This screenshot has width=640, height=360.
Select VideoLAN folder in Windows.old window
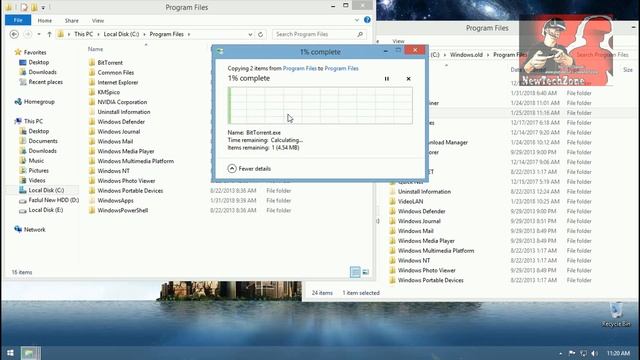(x=410, y=201)
